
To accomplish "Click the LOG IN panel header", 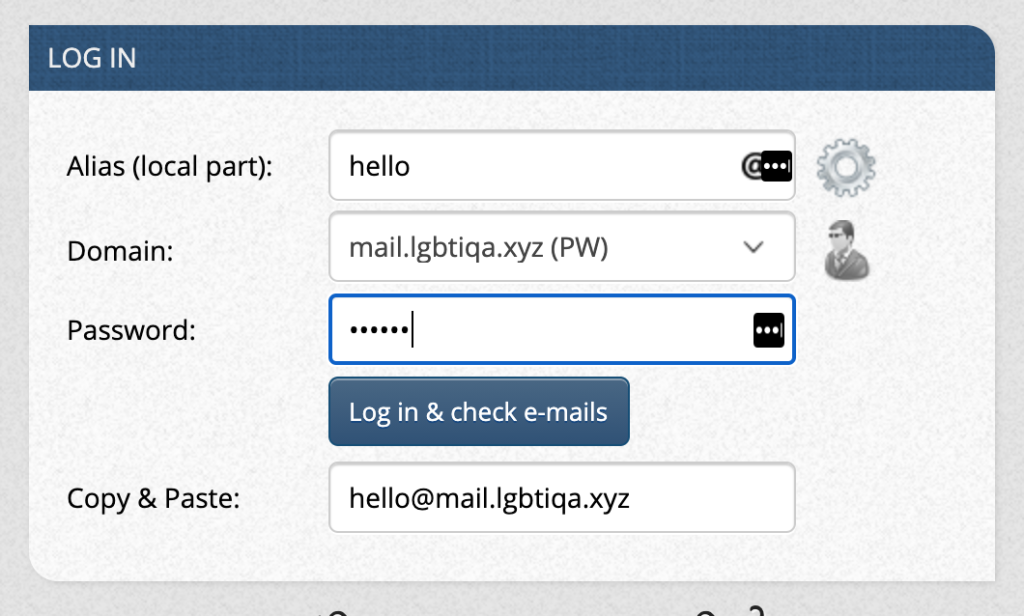I will click(x=511, y=58).
